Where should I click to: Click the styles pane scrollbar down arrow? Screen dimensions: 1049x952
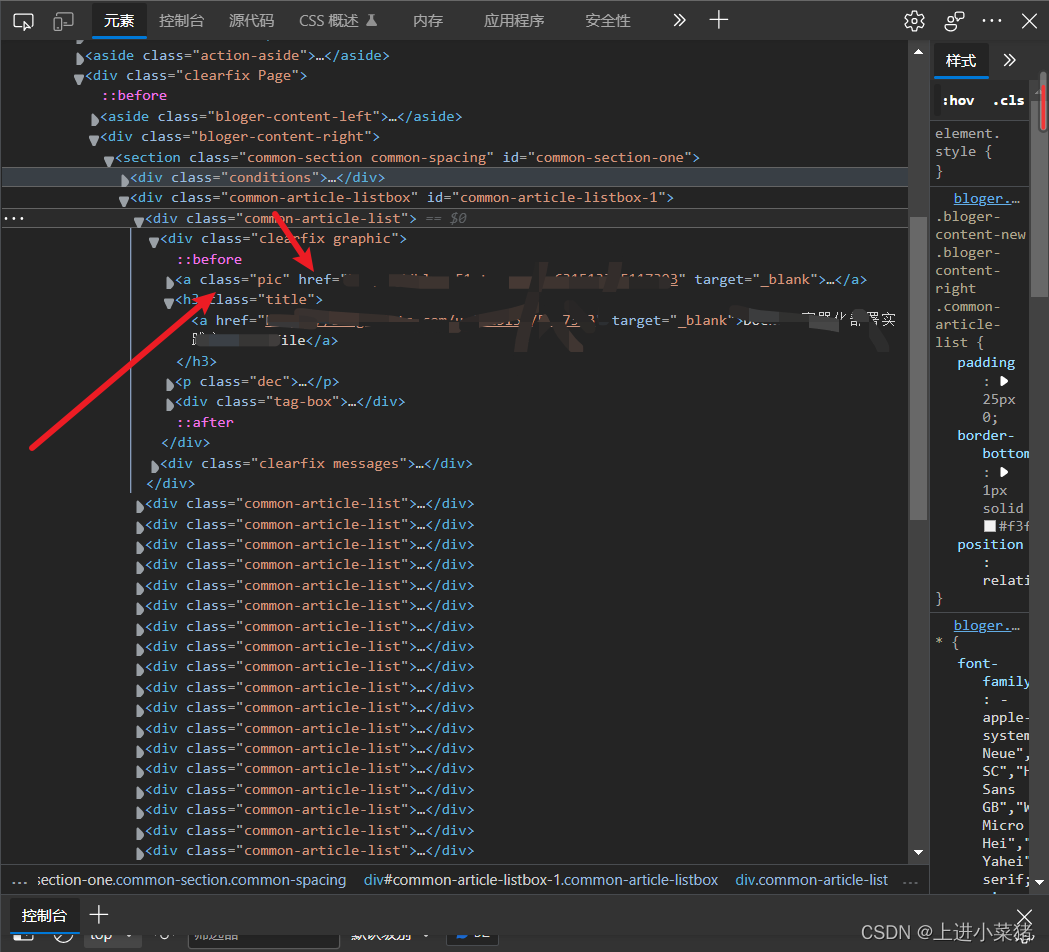click(1040, 882)
